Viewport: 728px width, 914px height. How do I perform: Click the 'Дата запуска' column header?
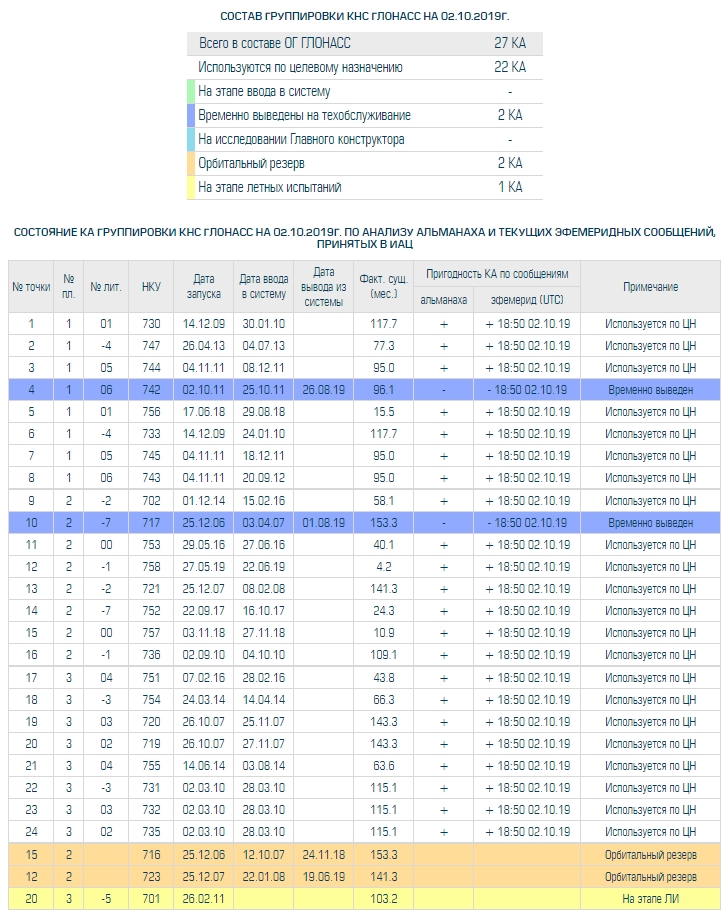[203, 287]
